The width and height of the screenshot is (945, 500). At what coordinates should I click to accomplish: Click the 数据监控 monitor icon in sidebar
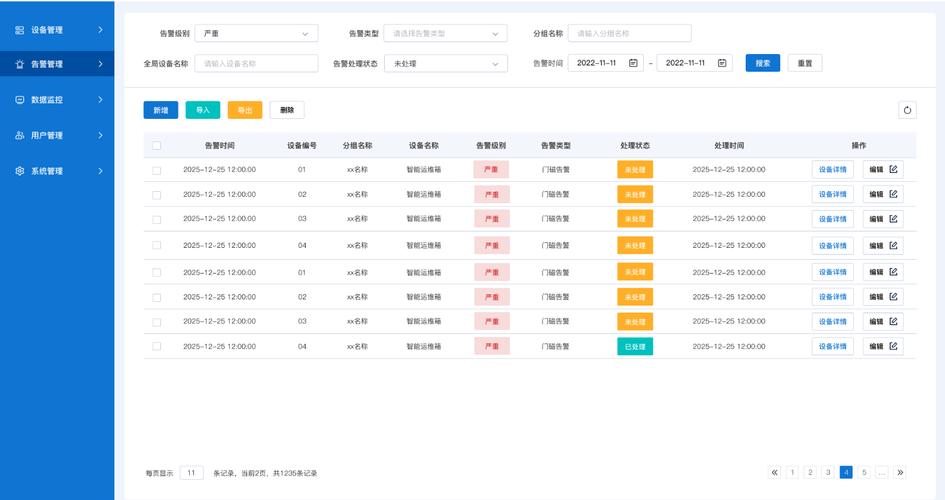coord(19,100)
